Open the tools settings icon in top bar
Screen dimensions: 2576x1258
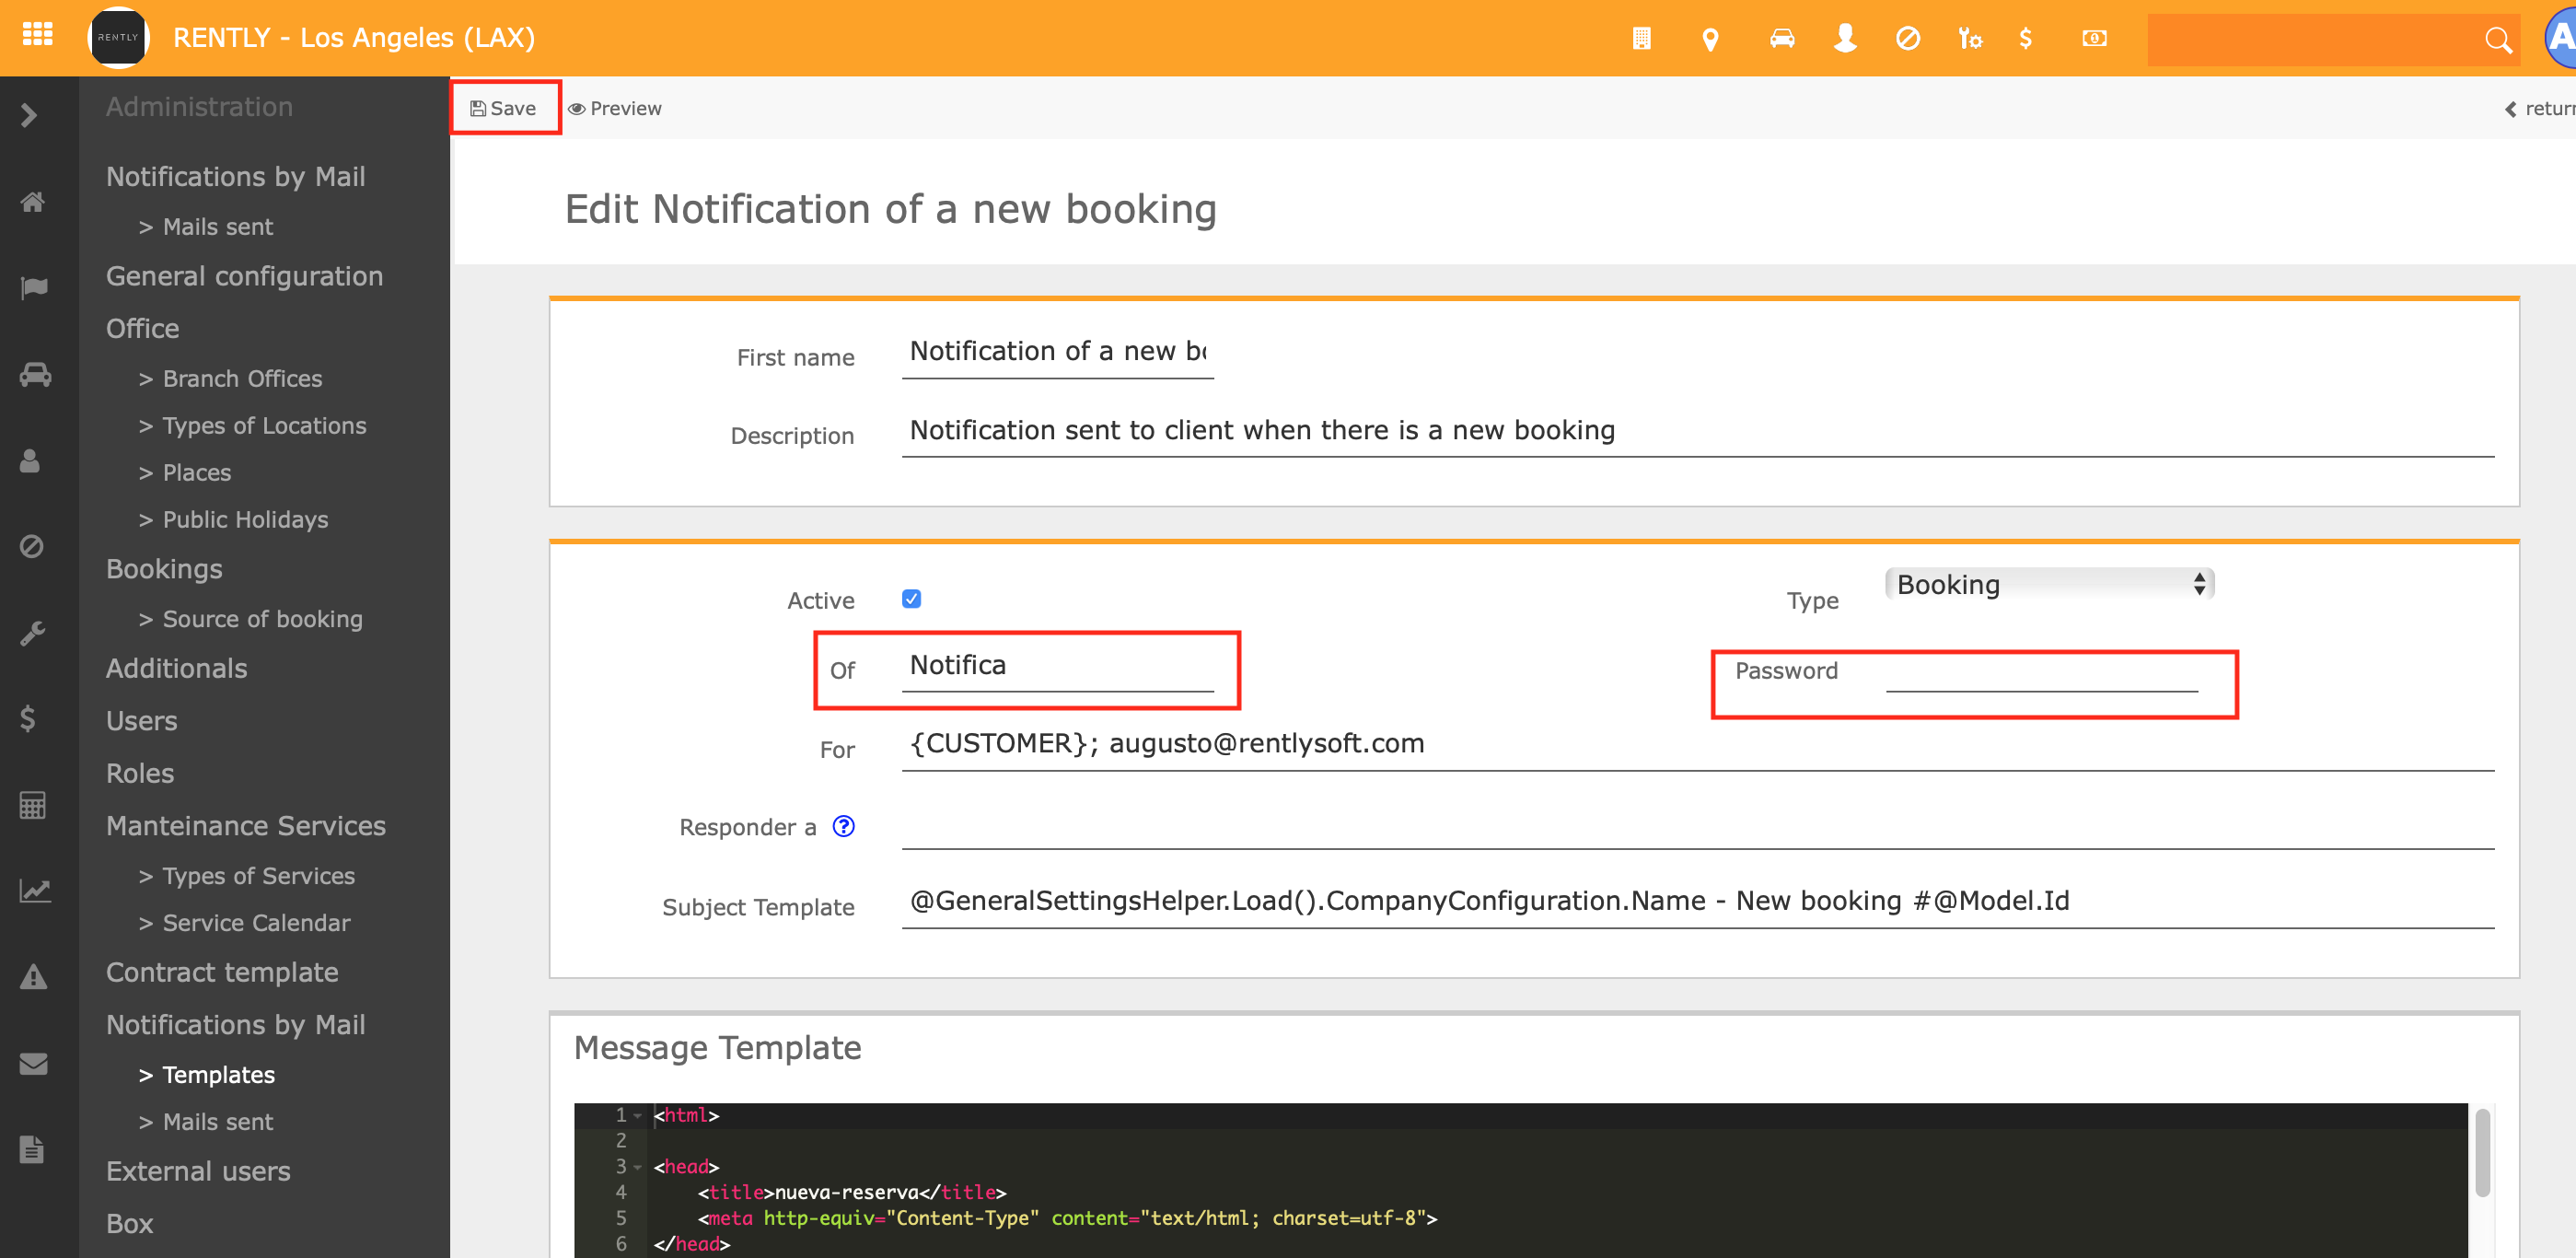(1970, 38)
